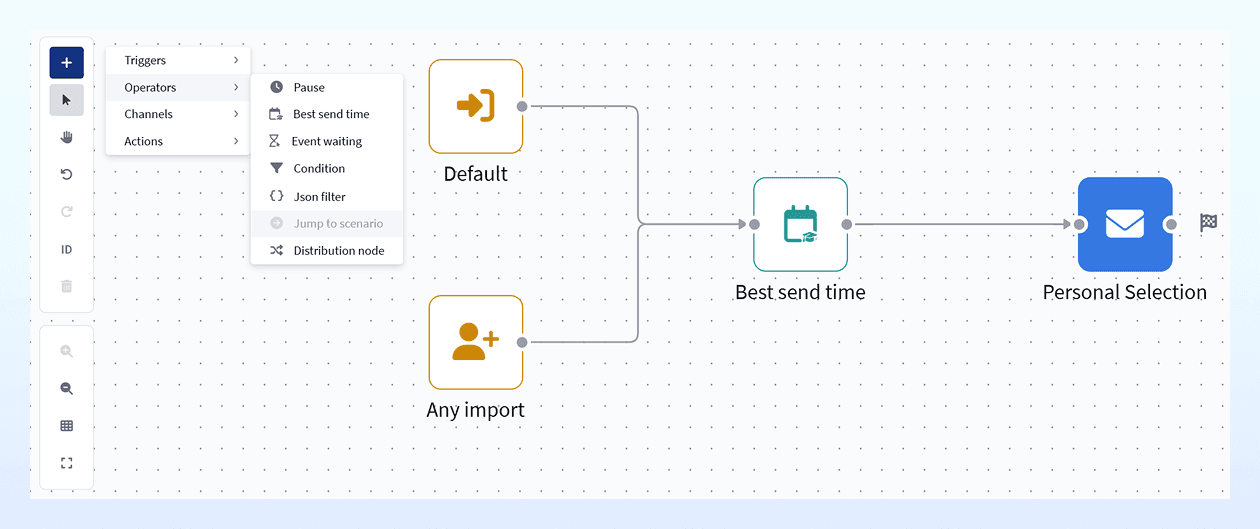Activate the hand pan tool

pos(67,137)
